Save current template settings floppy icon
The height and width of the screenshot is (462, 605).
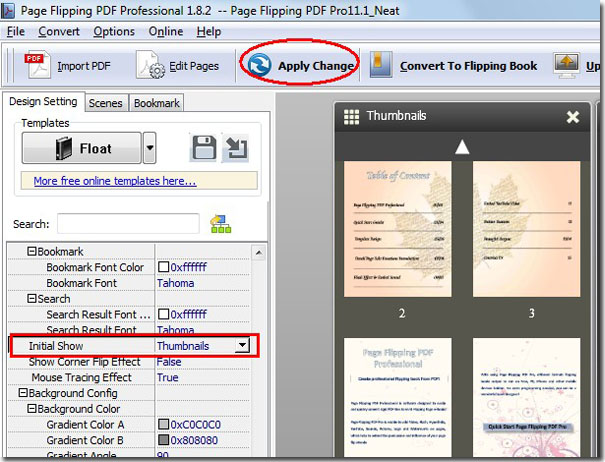204,147
